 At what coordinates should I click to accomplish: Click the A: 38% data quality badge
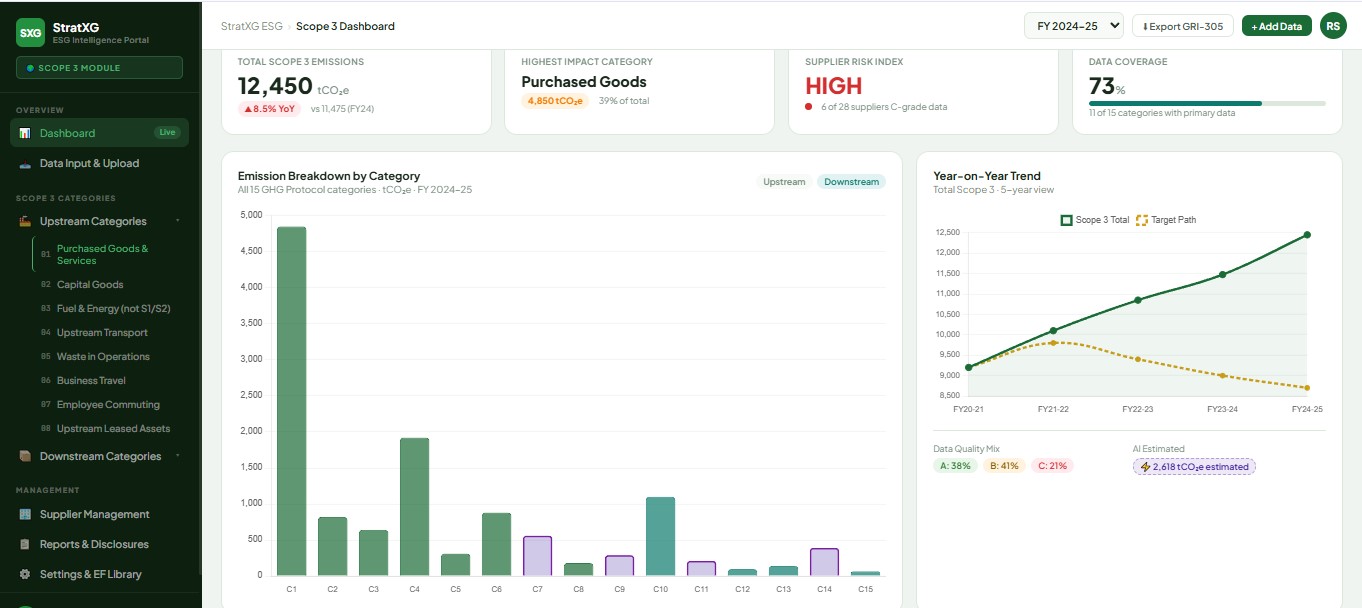coord(955,466)
